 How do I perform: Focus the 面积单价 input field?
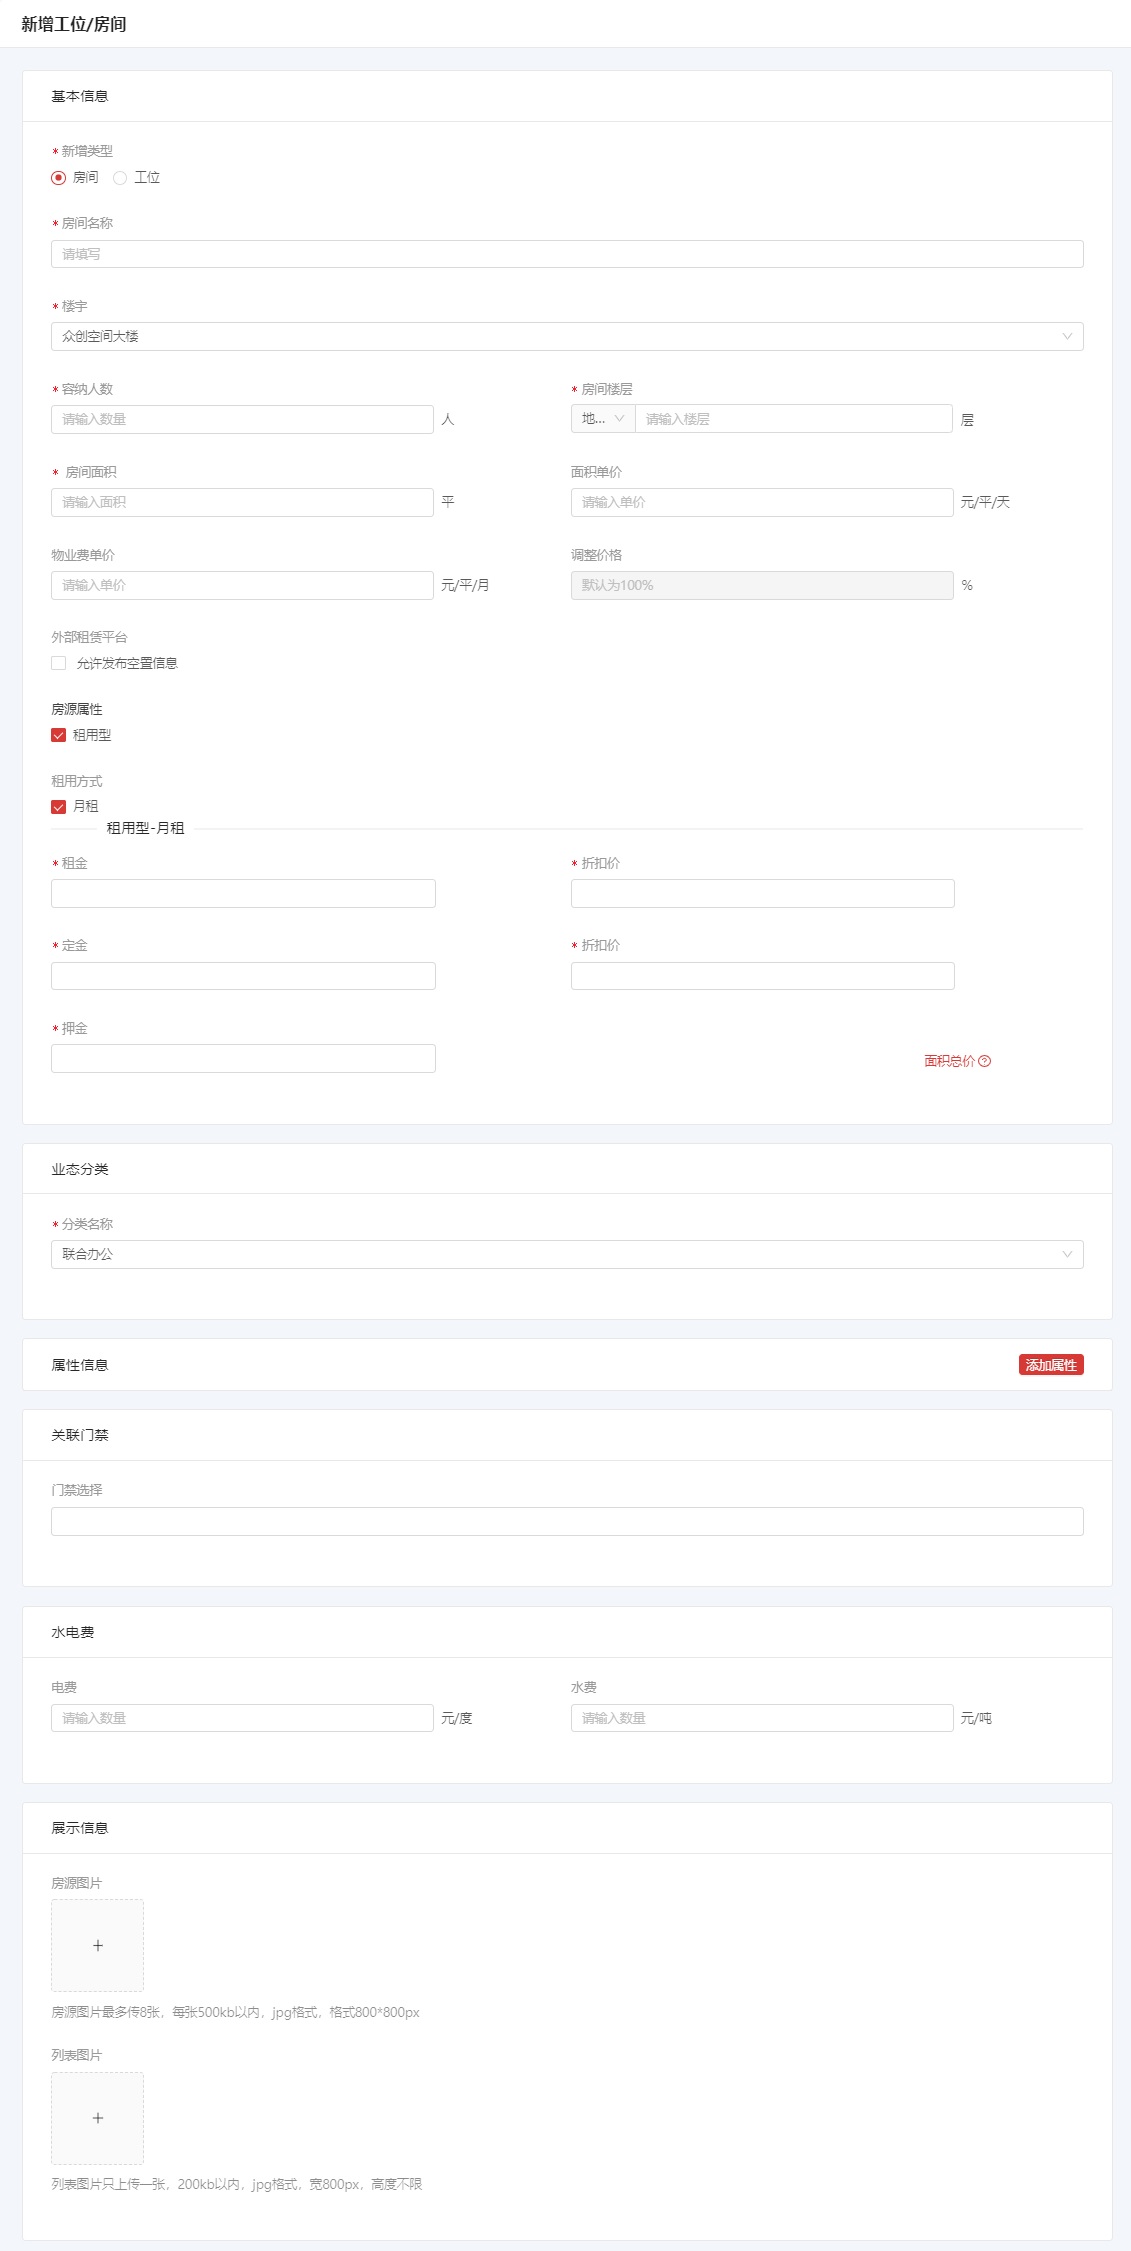(x=761, y=502)
